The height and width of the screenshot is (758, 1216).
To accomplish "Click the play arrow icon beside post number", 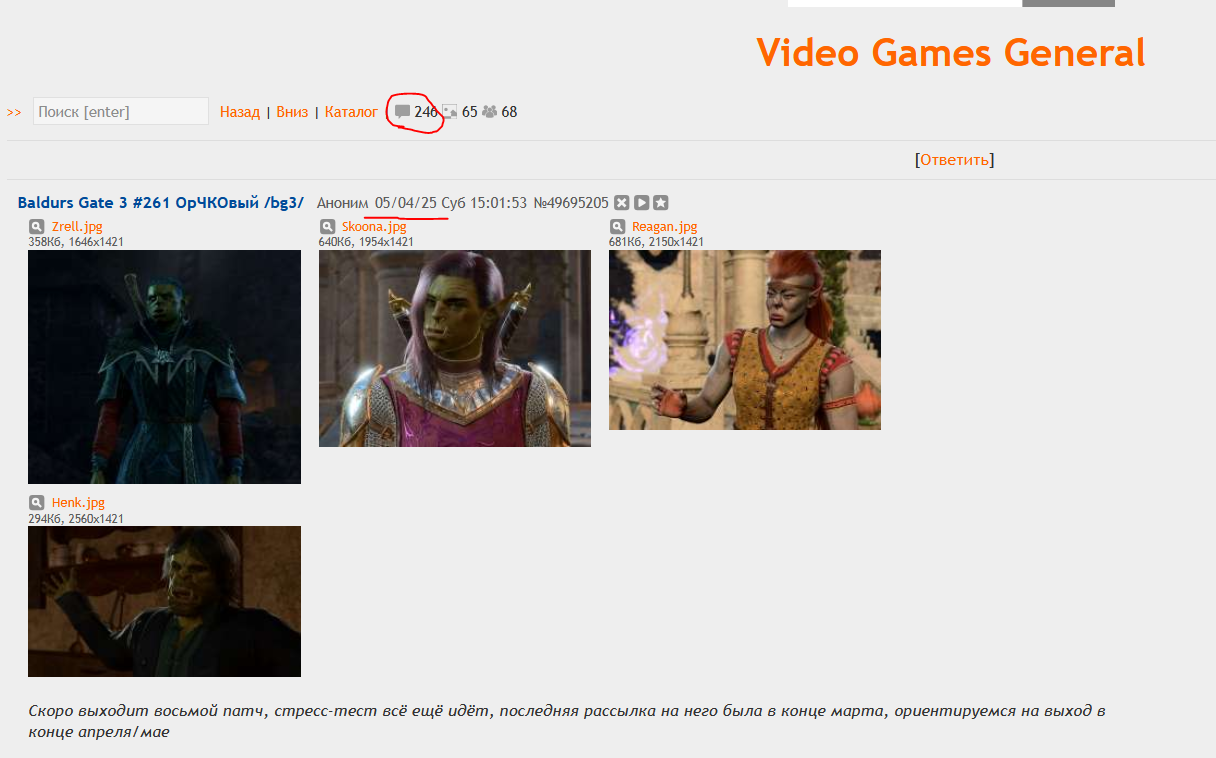I will click(641, 203).
